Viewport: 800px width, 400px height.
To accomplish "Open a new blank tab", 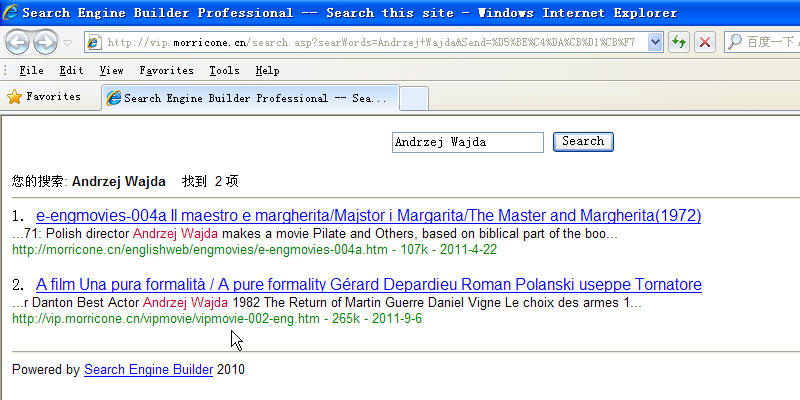I will tap(414, 98).
